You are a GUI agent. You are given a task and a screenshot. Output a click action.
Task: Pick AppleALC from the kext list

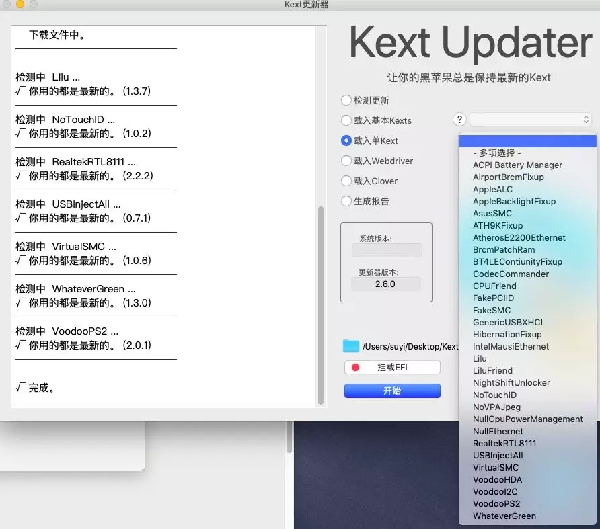click(x=494, y=189)
